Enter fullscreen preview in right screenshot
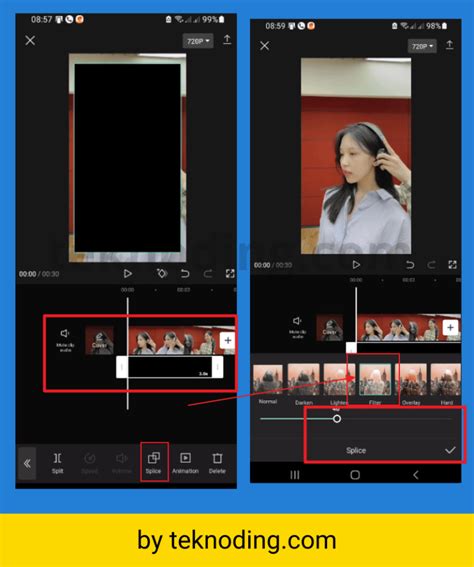Image resolution: width=474 pixels, height=567 pixels. [x=452, y=265]
